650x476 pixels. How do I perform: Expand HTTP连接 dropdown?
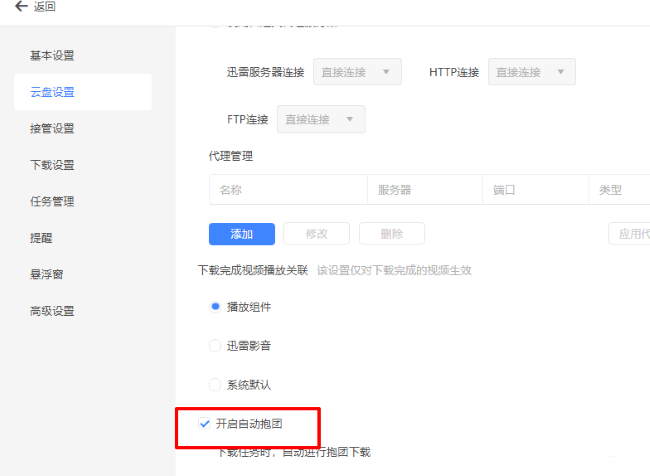pos(531,72)
